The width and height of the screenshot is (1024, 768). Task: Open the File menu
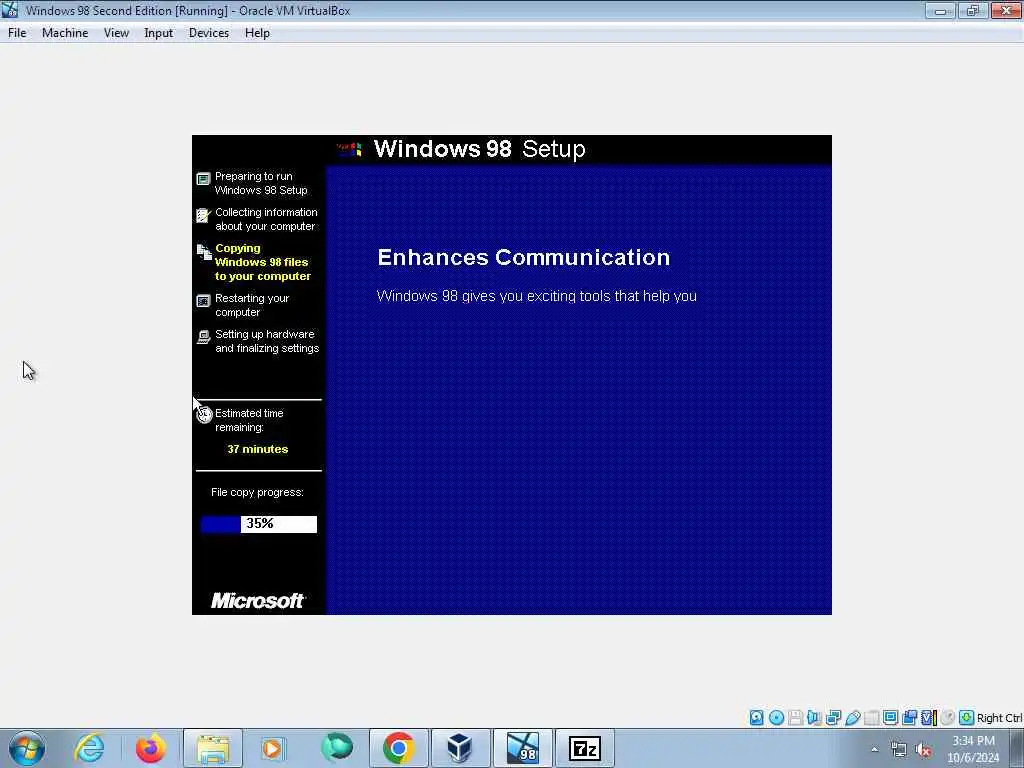pyautogui.click(x=17, y=33)
